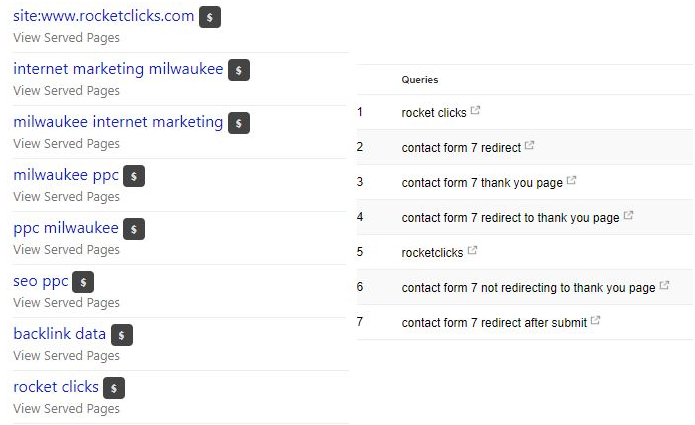This screenshot has height=425, width=695.
Task: Open external link icon for rocketclicks query
Action: pos(472,250)
